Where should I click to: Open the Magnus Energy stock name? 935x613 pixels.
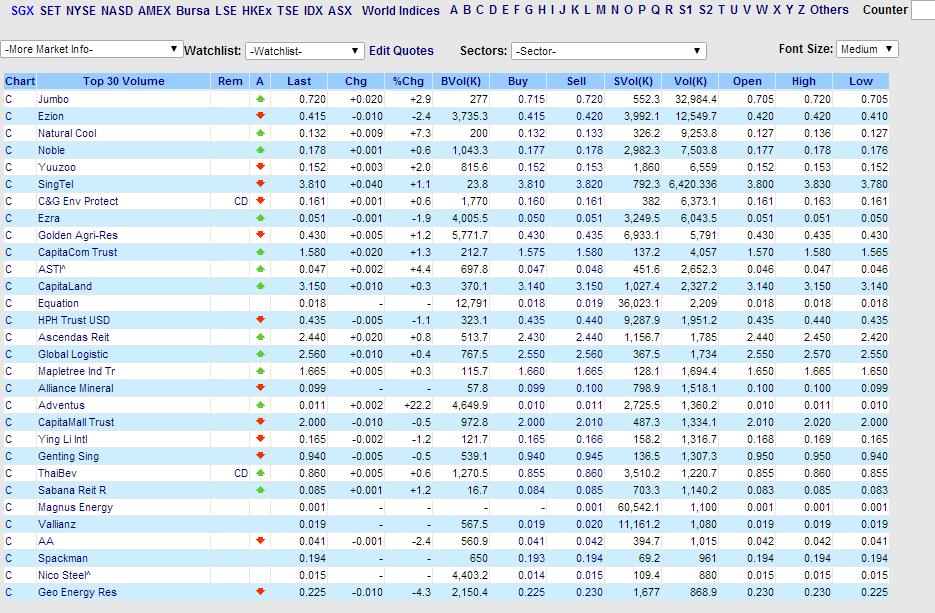click(x=75, y=507)
